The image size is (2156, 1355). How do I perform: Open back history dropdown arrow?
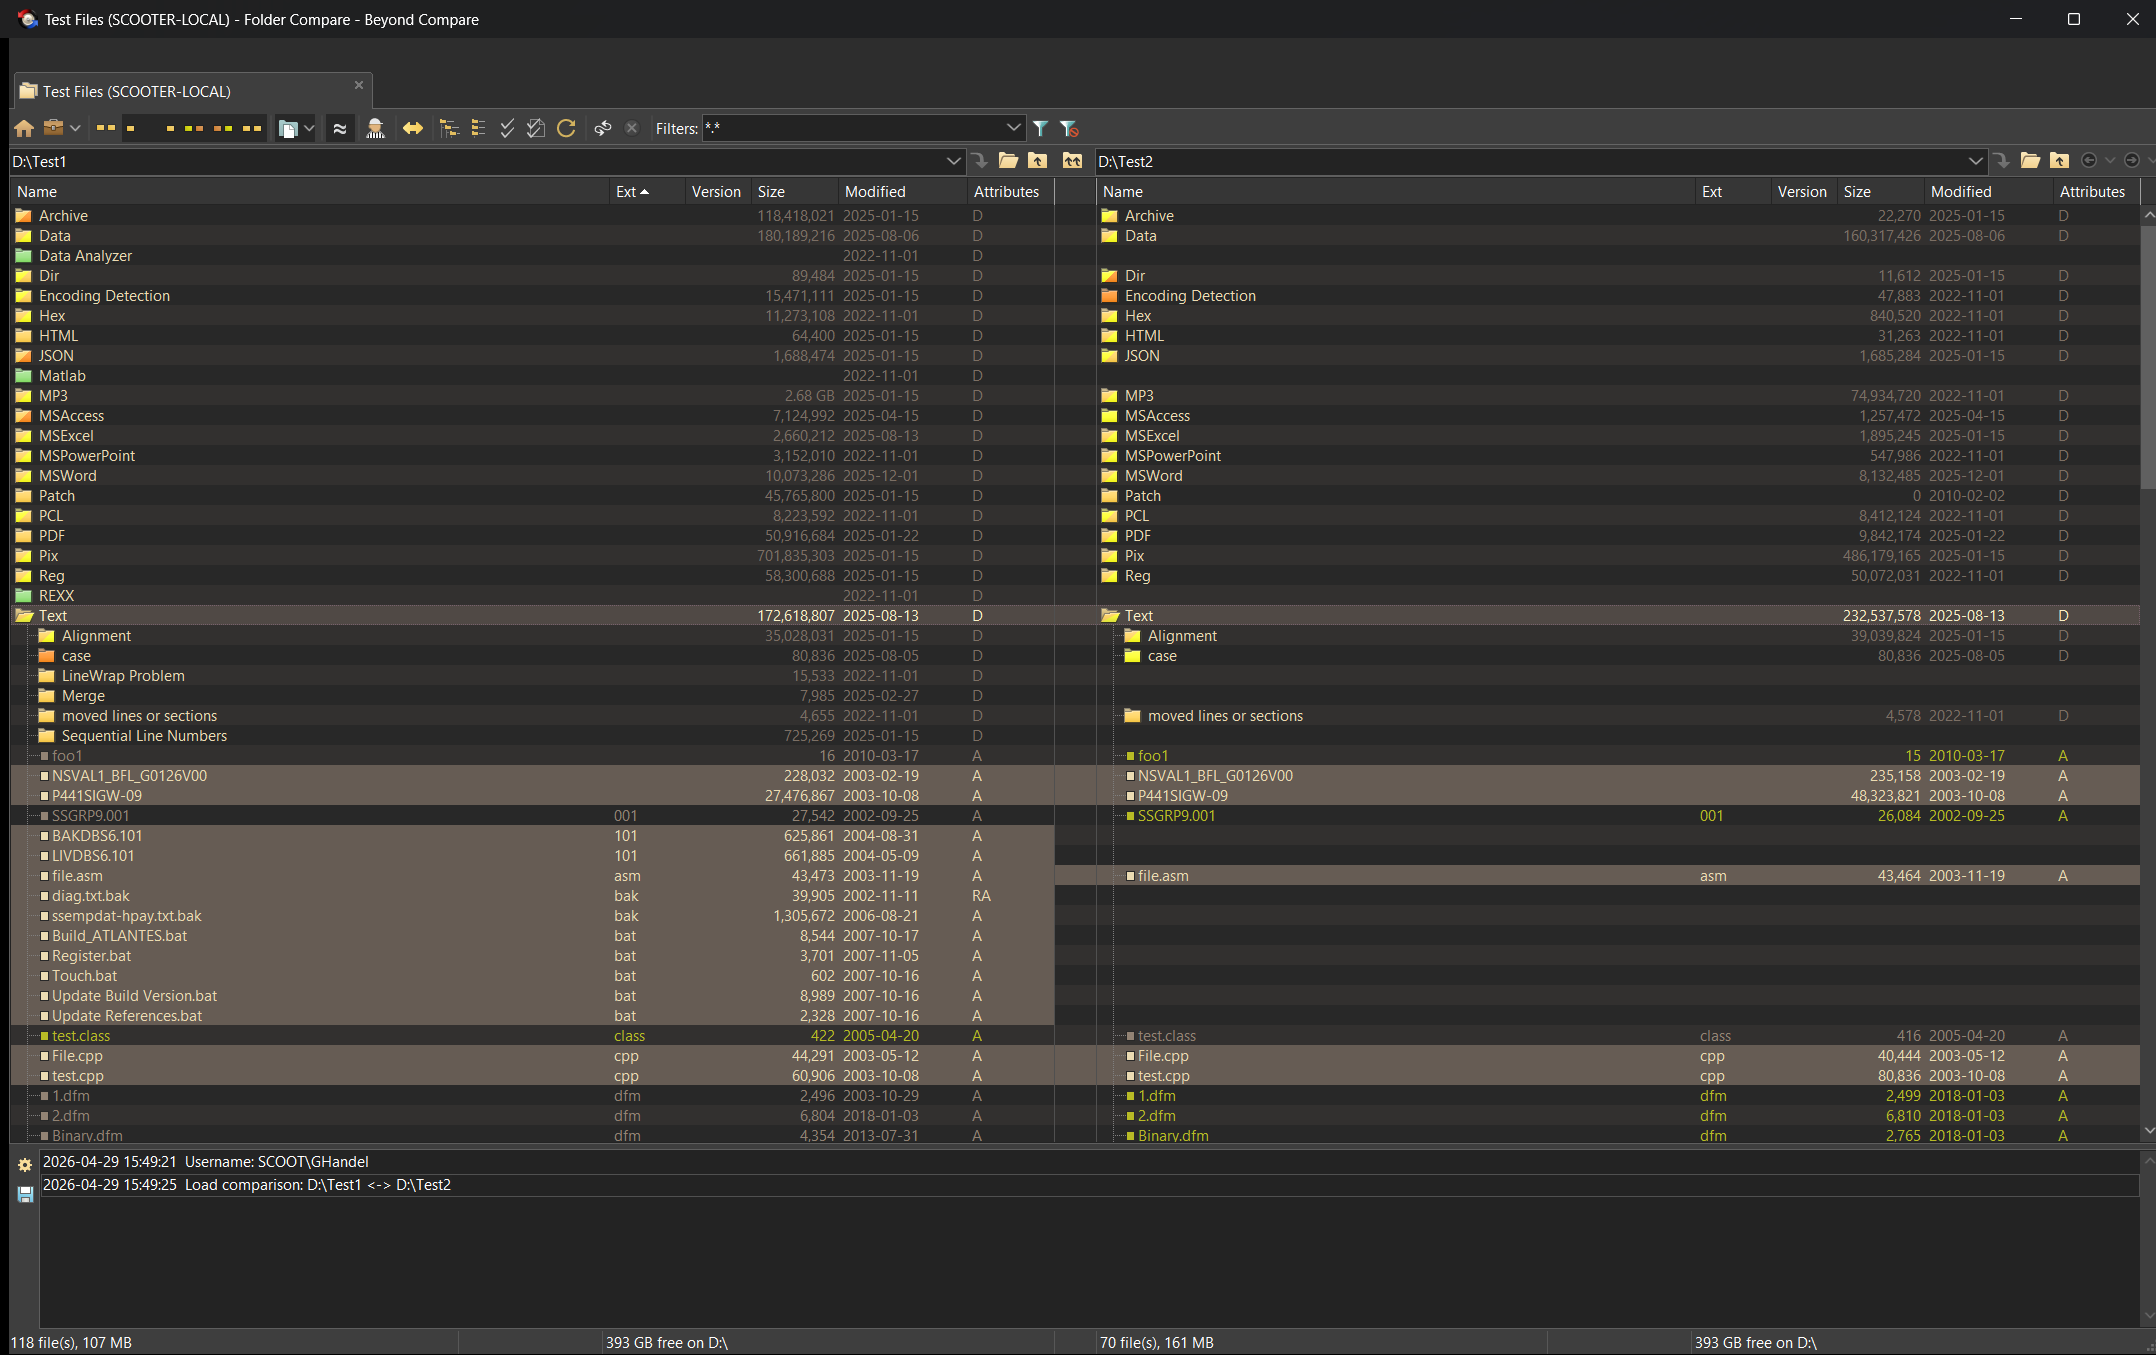(x=2110, y=161)
